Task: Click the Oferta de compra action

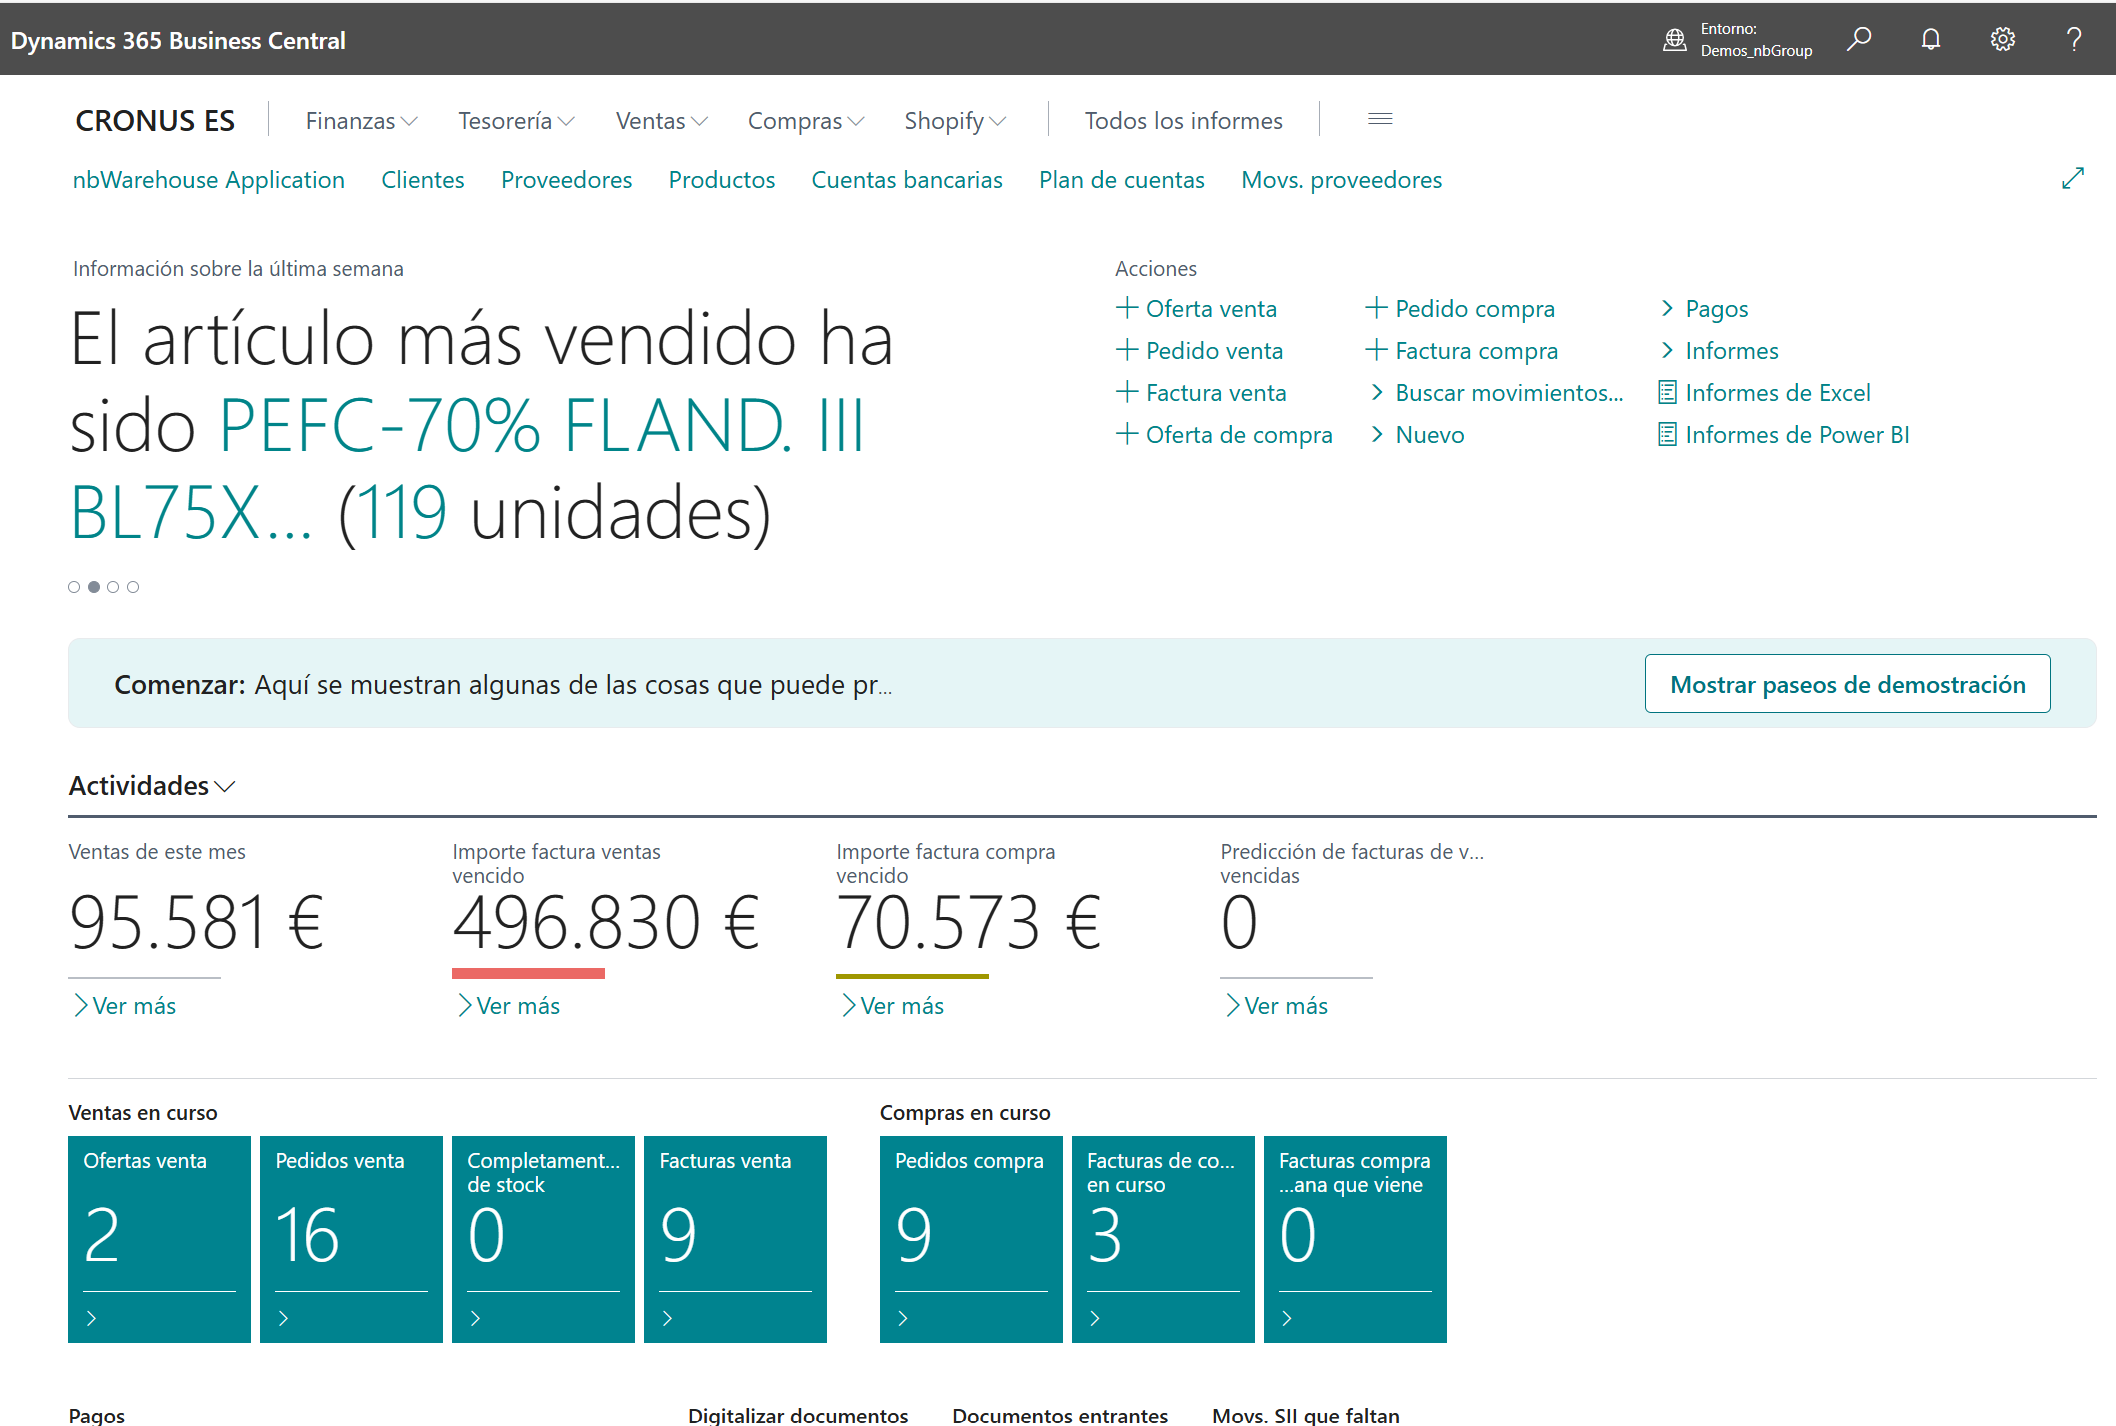Action: 1224,434
